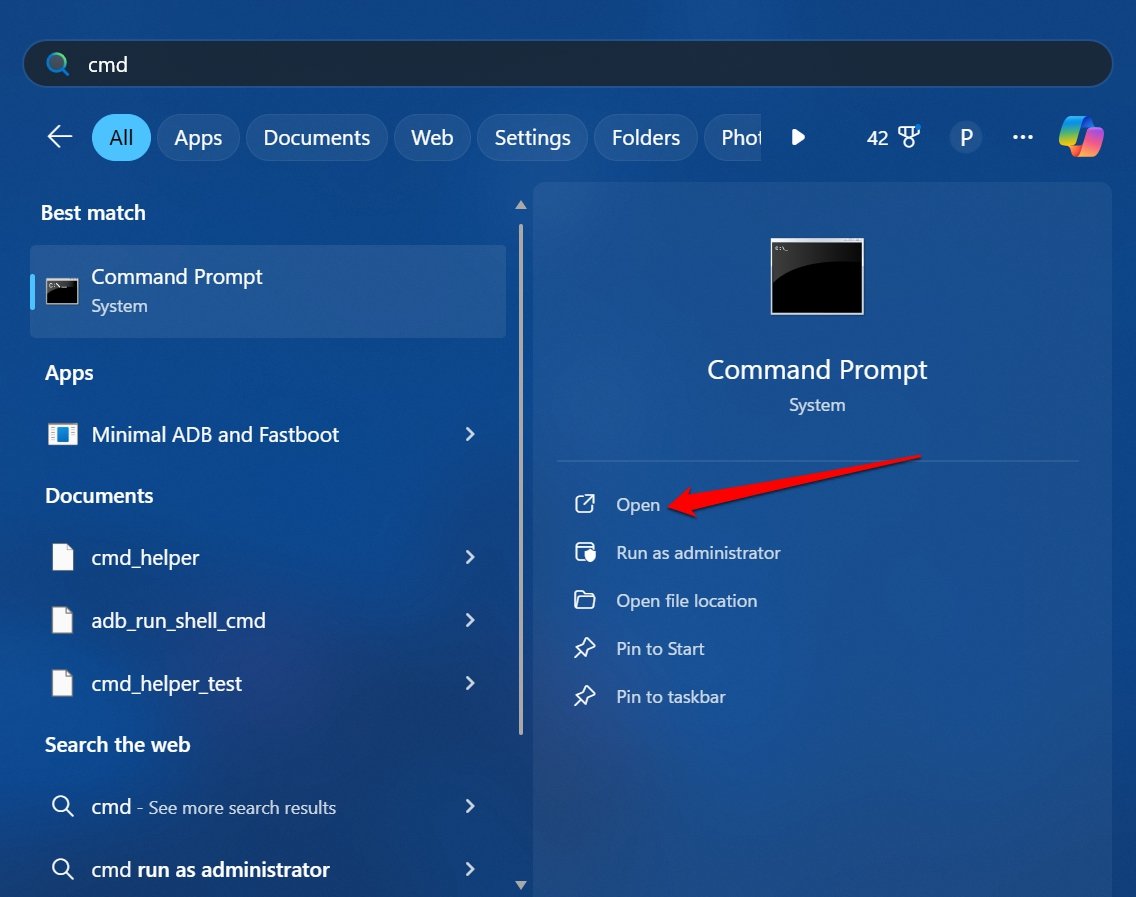Open the three-dot more options menu
This screenshot has height=897, width=1136.
click(x=1022, y=137)
